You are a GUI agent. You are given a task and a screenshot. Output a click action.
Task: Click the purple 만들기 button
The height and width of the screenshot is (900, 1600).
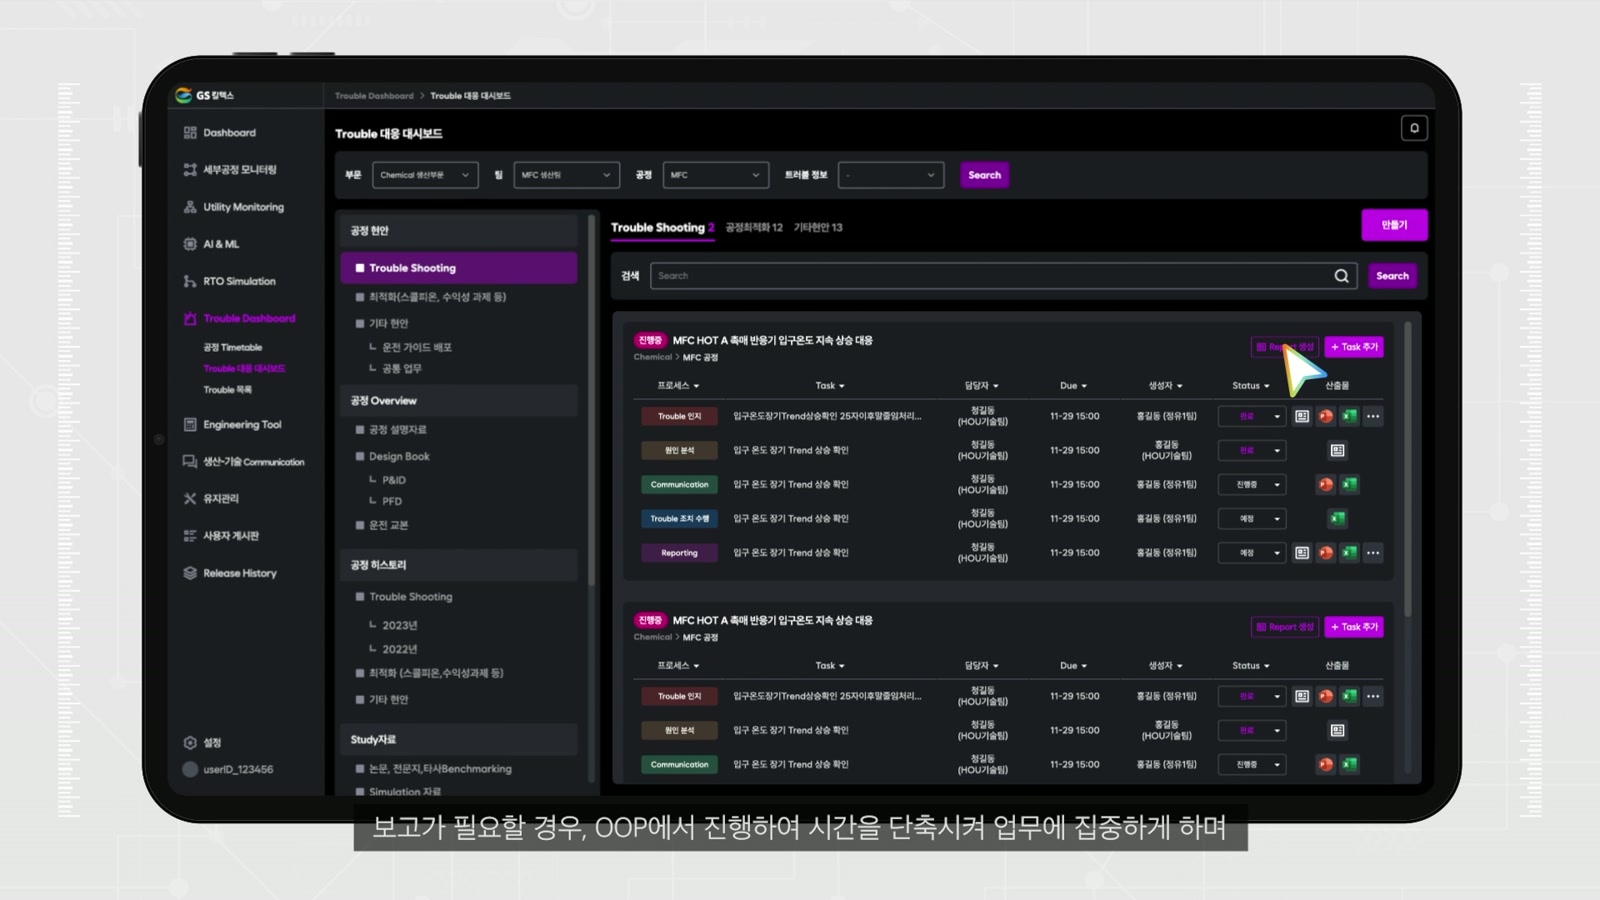tap(1394, 225)
